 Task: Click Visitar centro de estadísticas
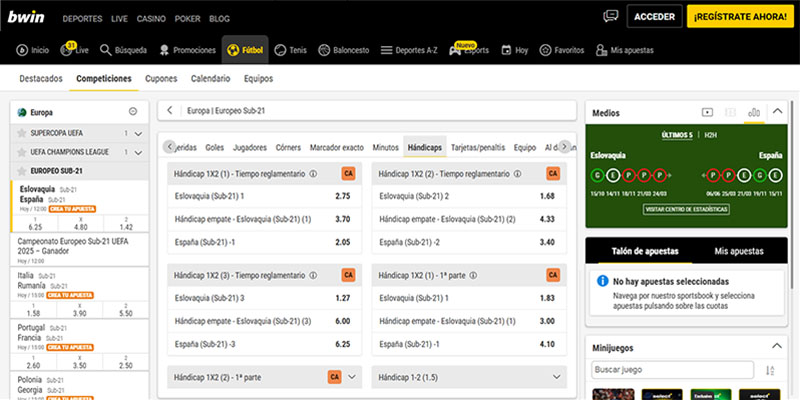pos(686,209)
